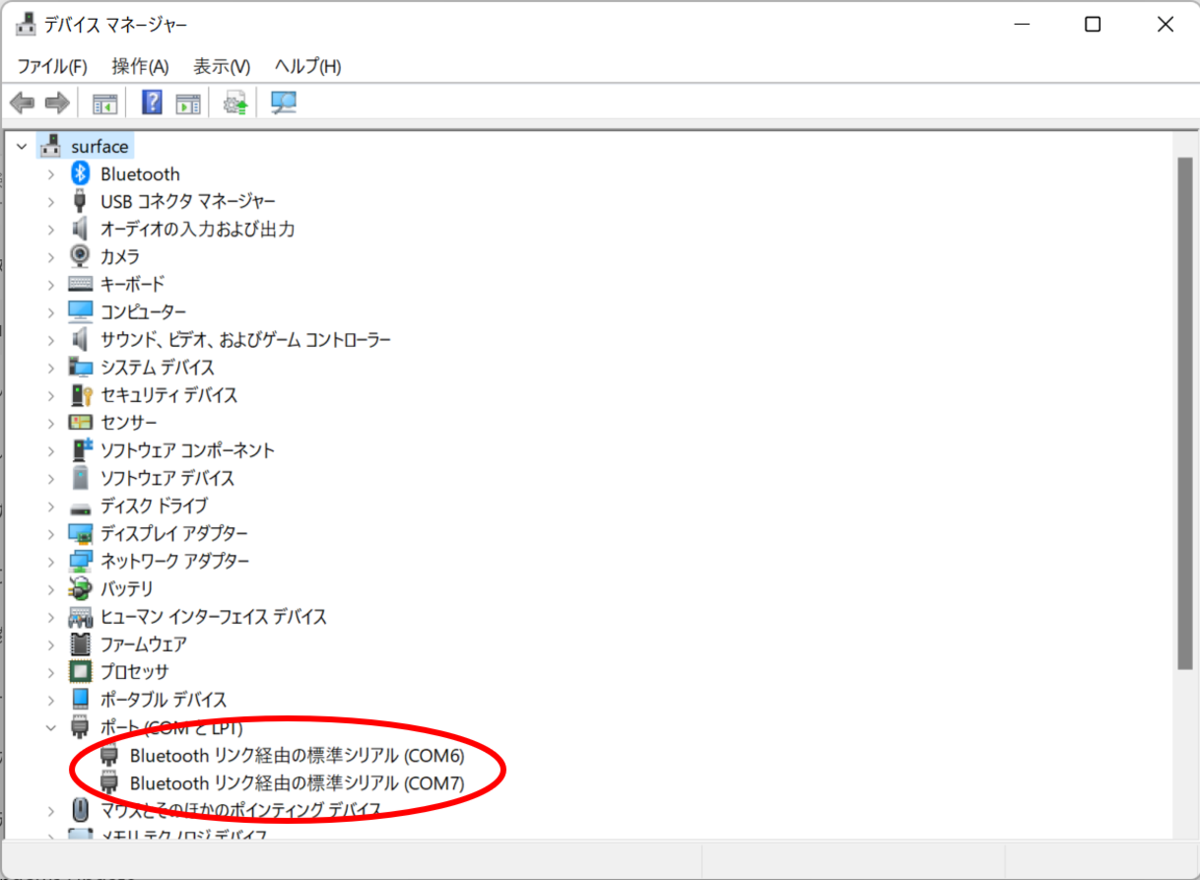Image resolution: width=1200 pixels, height=880 pixels.
Task: Select the バッテリ battery icon
Action: tap(81, 589)
